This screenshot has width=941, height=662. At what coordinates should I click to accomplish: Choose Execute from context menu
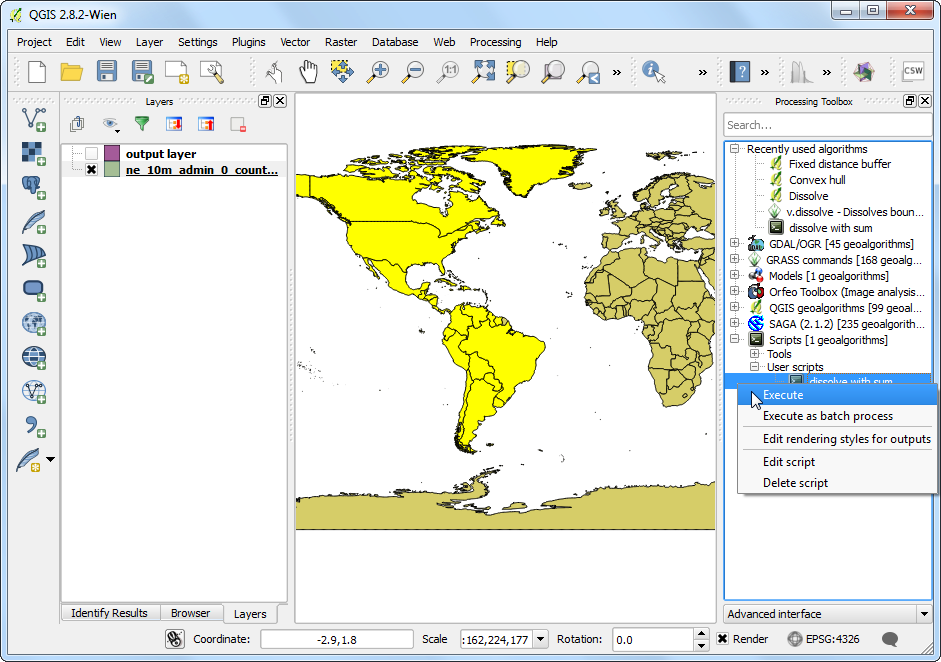pos(837,395)
